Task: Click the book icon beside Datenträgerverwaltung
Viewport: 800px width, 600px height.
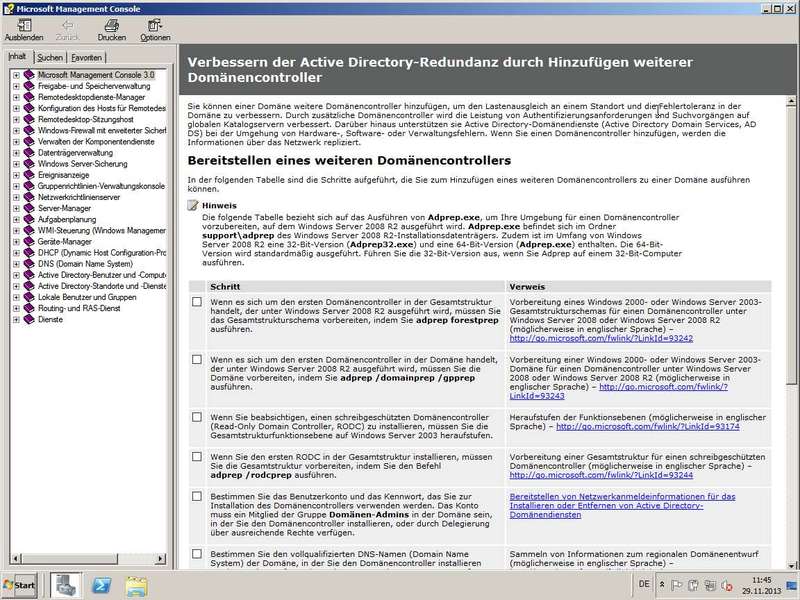Action: coord(29,153)
